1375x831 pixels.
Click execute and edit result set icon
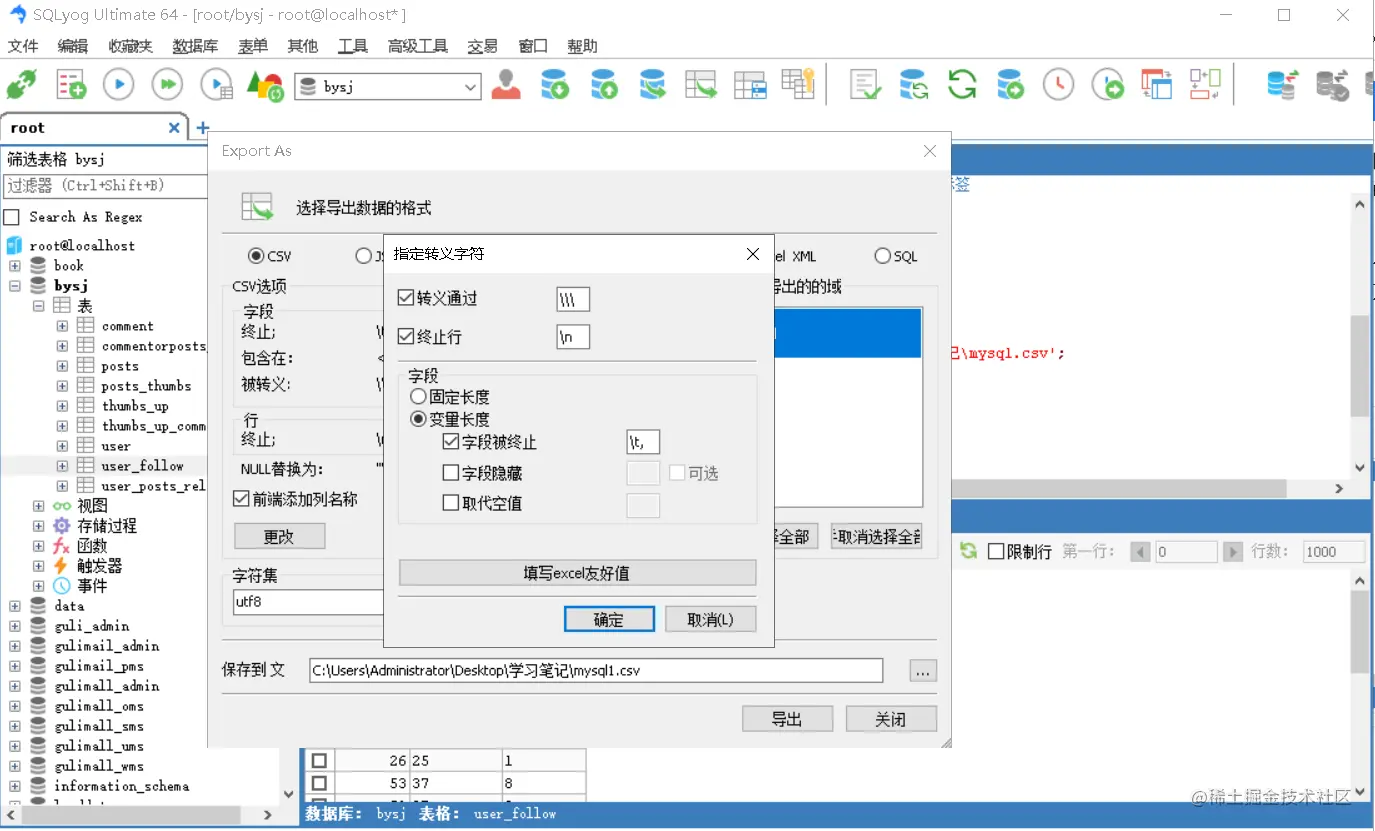point(217,85)
